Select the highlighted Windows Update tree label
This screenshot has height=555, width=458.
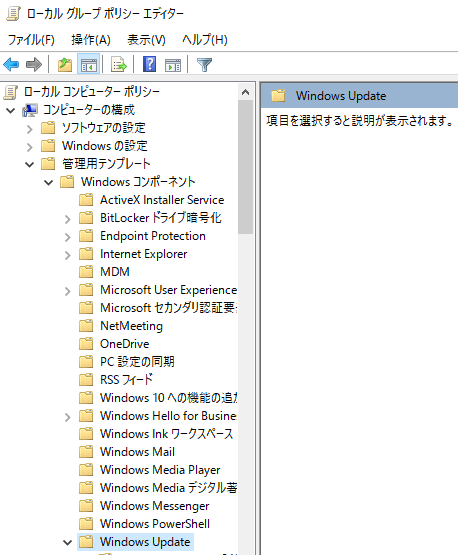pyautogui.click(x=145, y=542)
